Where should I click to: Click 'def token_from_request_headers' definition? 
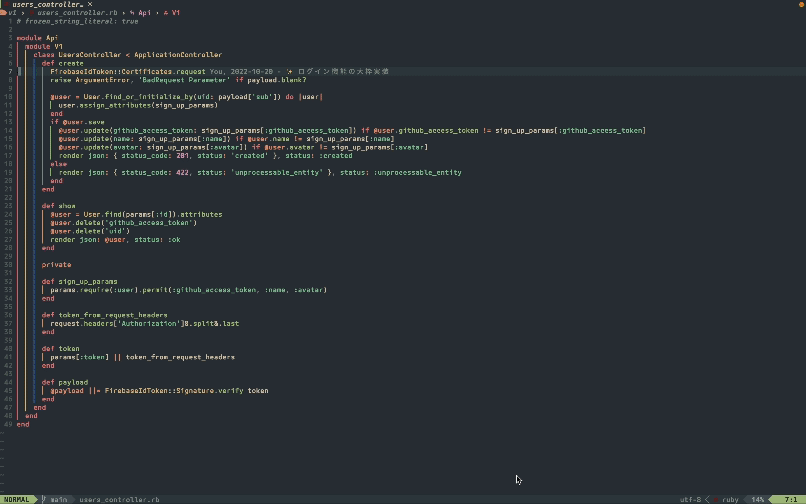pos(104,315)
